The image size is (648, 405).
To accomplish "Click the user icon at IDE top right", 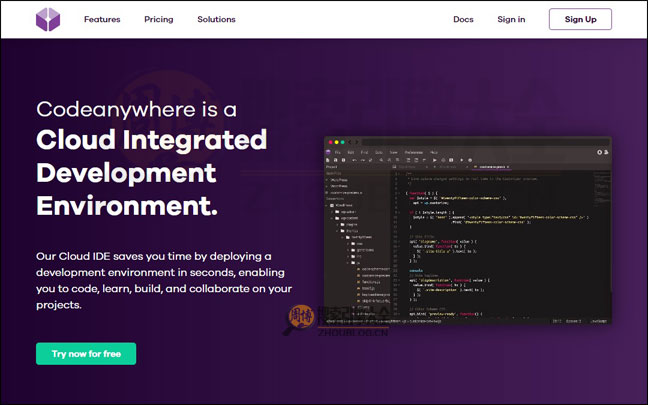I will pyautogui.click(x=606, y=152).
